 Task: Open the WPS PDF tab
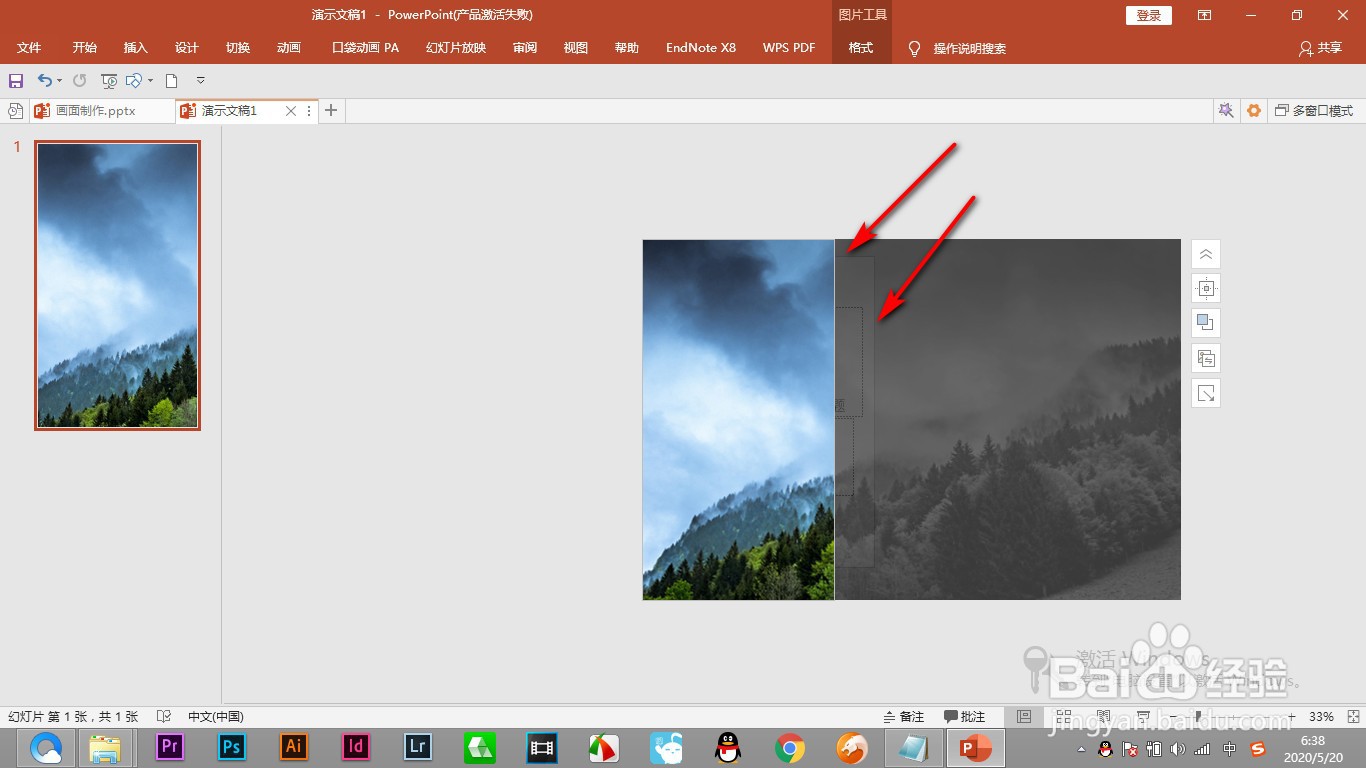pyautogui.click(x=789, y=48)
